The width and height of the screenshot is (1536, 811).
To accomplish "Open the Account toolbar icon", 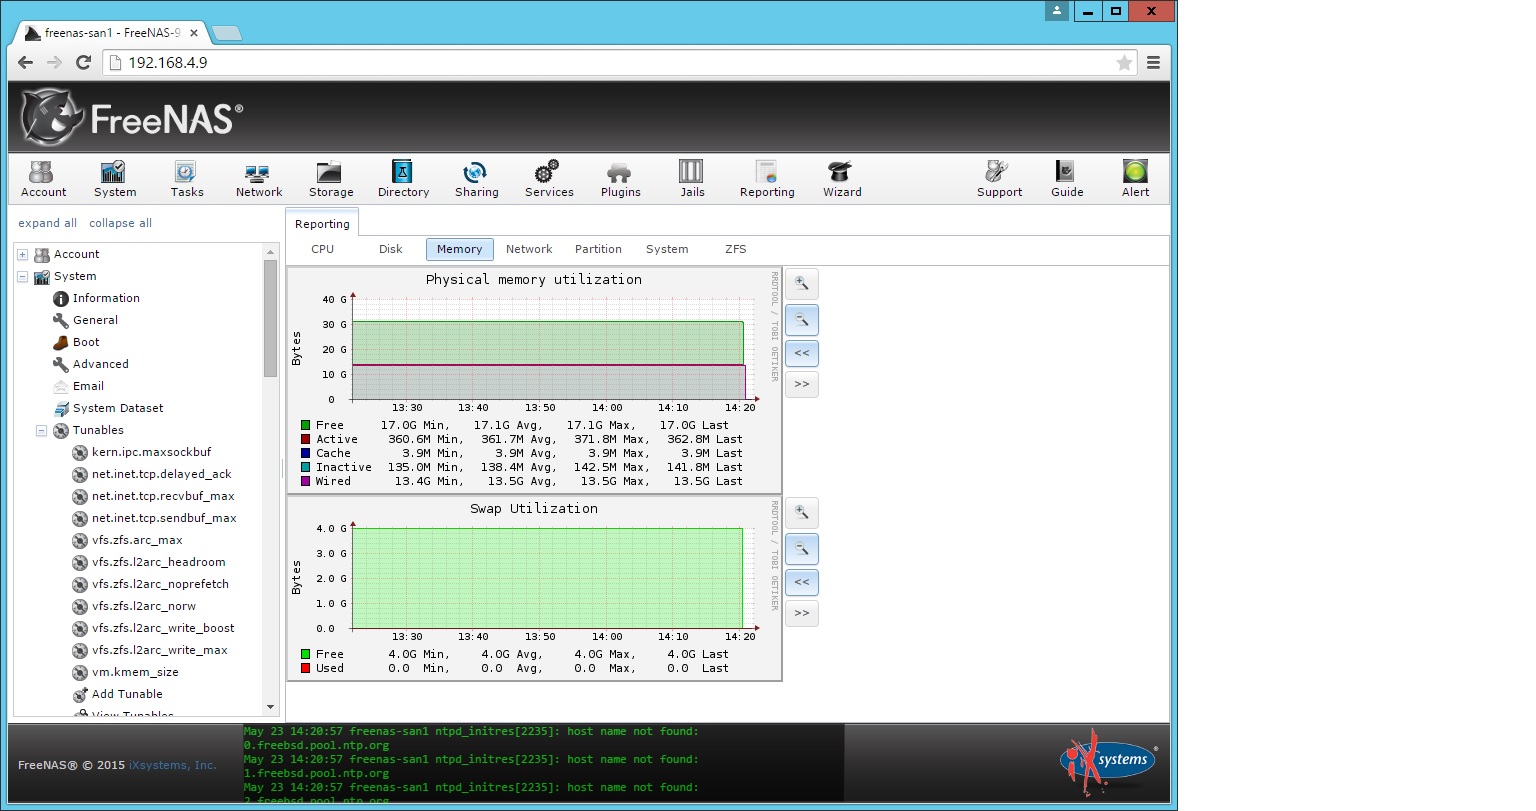I will 43,179.
